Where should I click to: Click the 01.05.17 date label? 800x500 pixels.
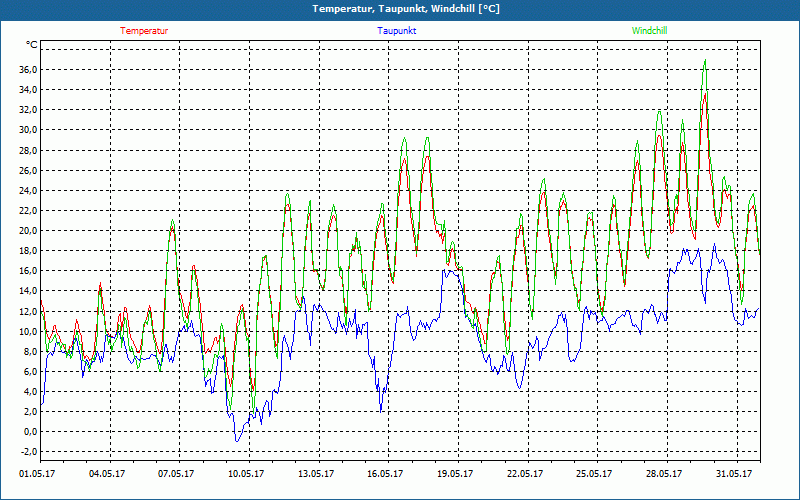tap(37, 474)
